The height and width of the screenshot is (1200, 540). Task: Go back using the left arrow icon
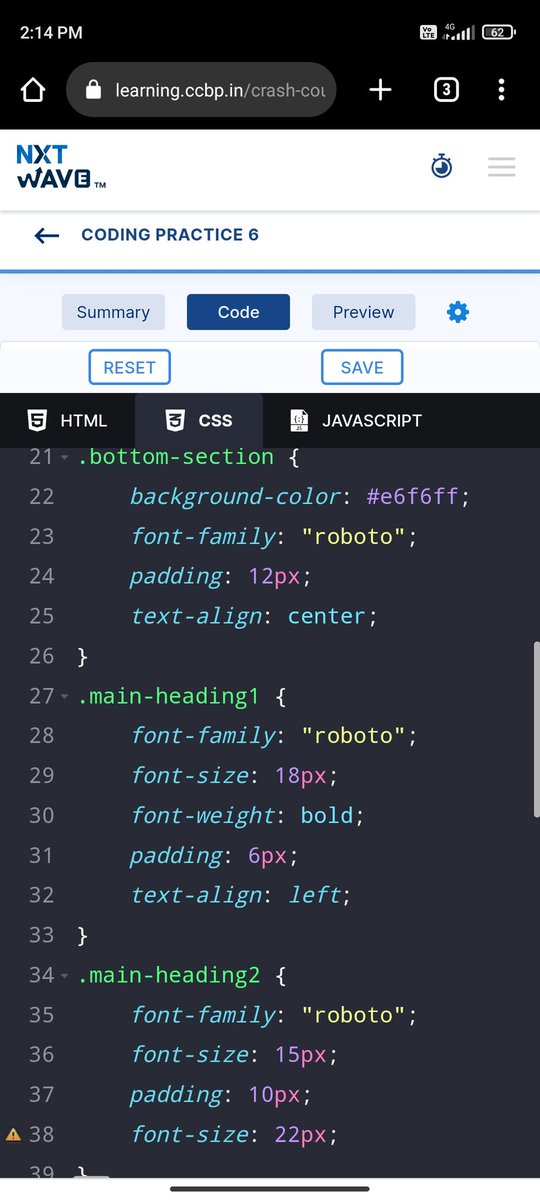pyautogui.click(x=47, y=235)
